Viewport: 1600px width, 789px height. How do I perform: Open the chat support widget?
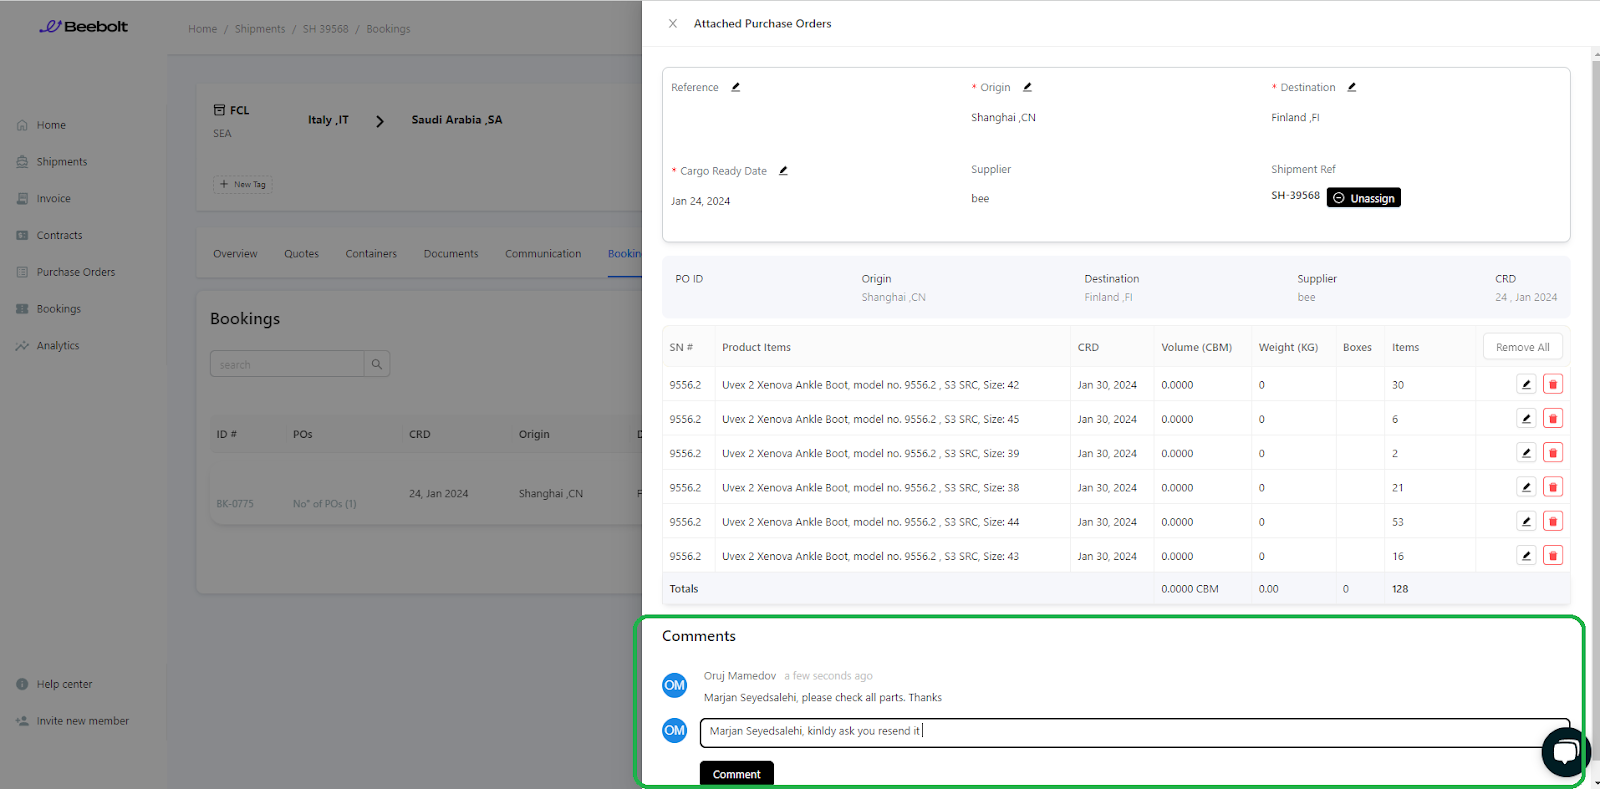pyautogui.click(x=1565, y=752)
